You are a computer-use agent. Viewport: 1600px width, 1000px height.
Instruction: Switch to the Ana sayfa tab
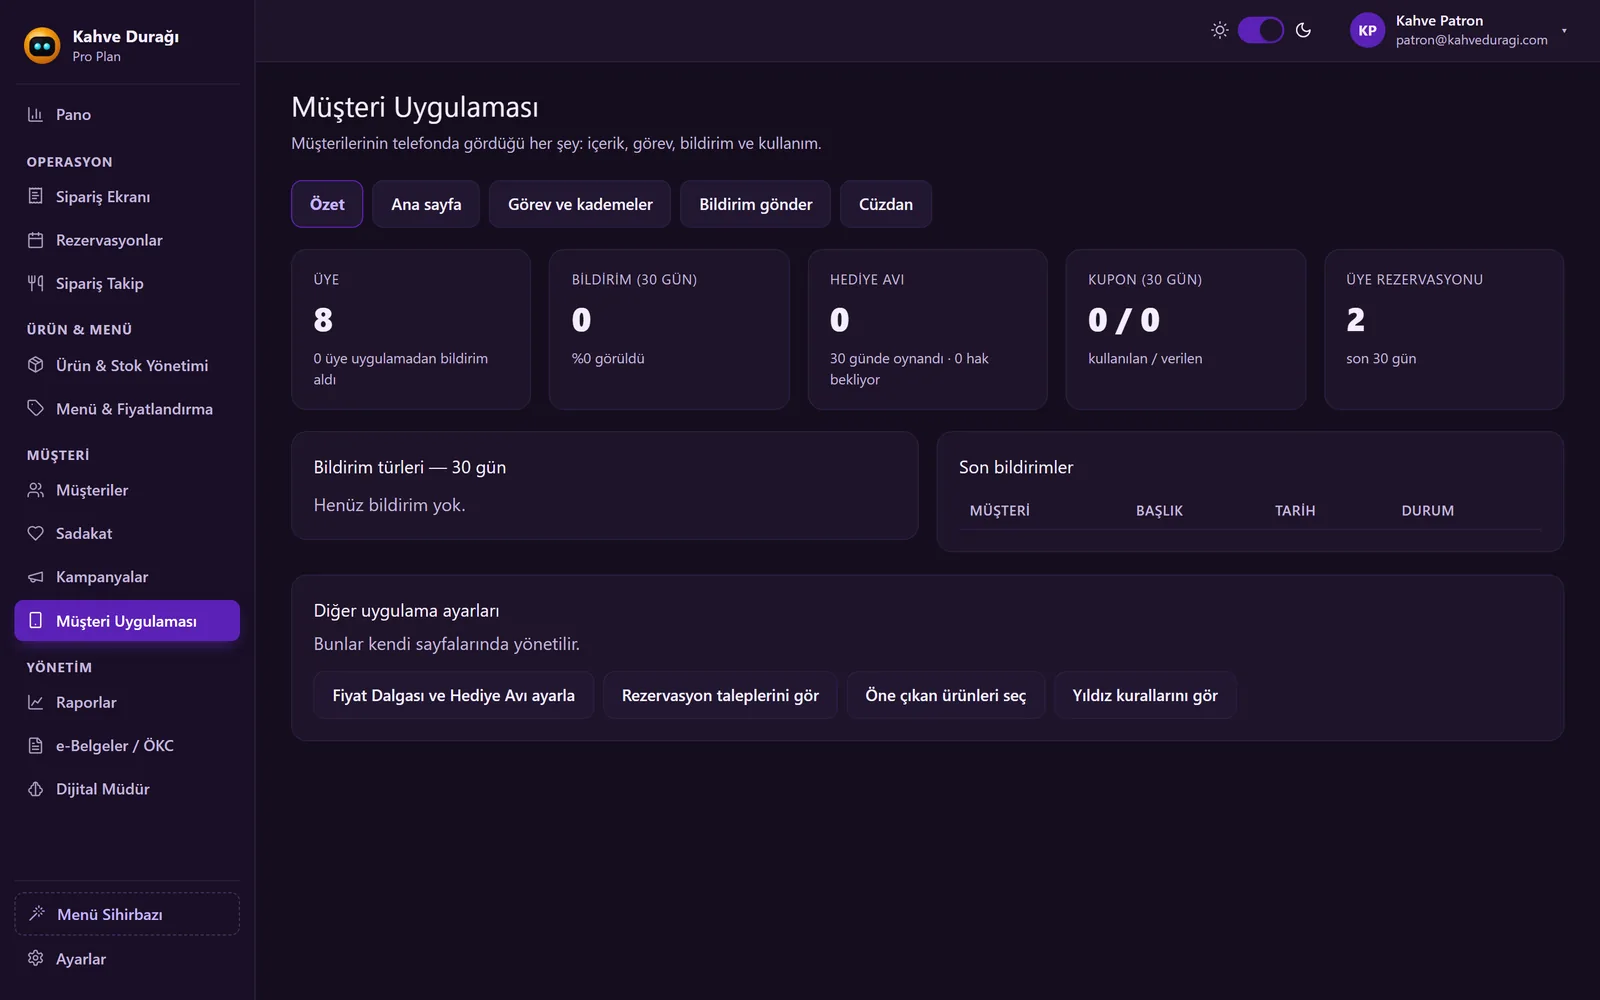[426, 204]
